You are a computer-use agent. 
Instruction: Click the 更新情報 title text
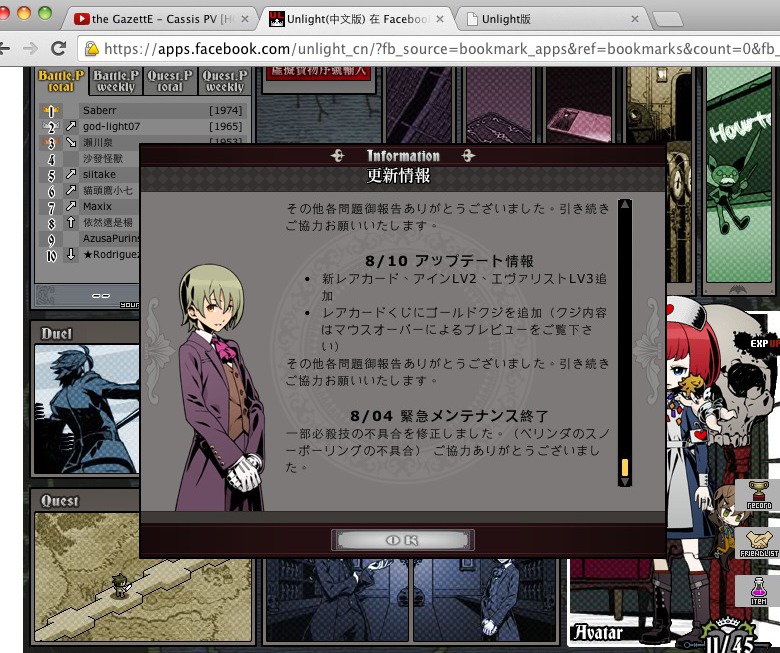398,176
